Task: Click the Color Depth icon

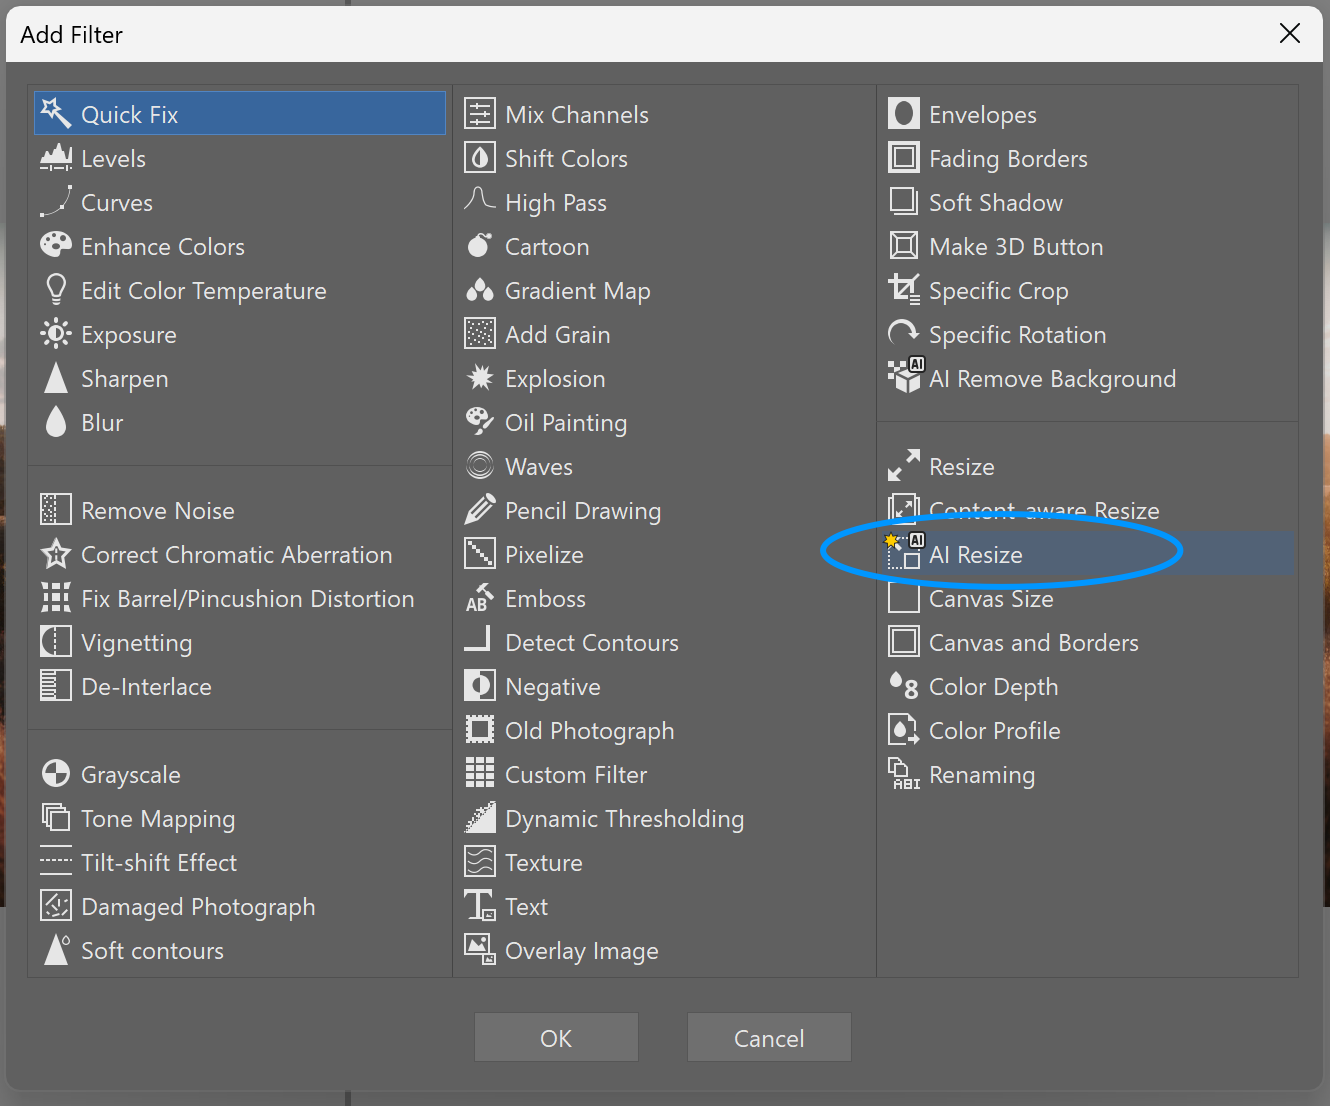Action: (904, 686)
